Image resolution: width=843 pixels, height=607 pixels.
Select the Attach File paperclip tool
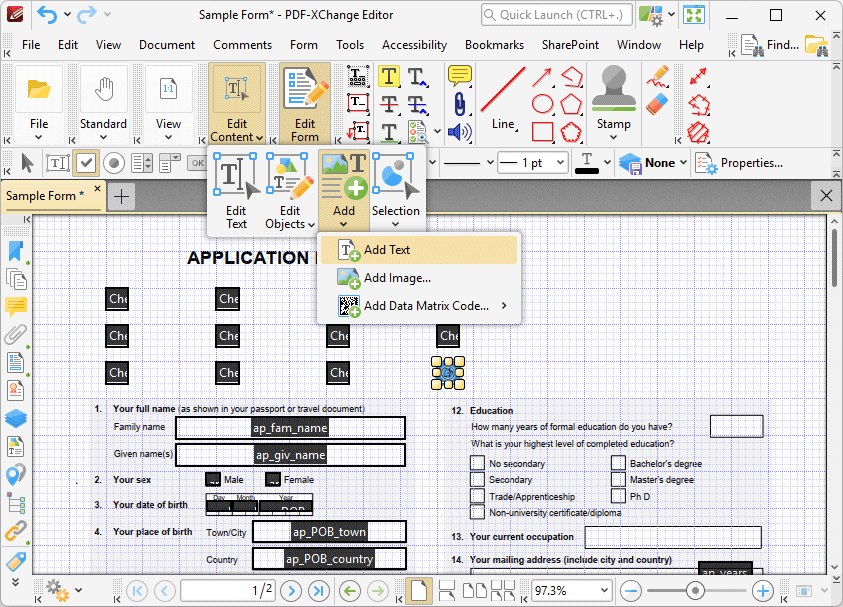(x=459, y=104)
